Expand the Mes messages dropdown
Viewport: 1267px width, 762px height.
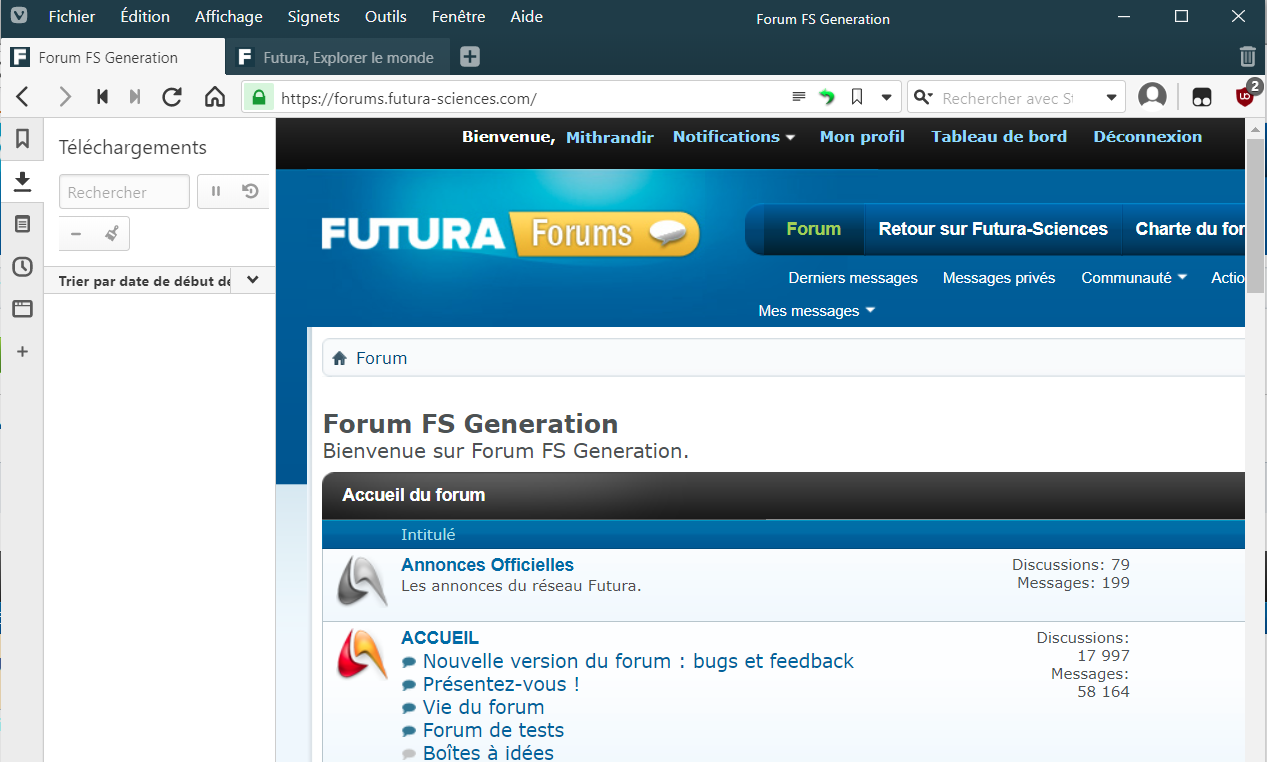(x=817, y=311)
